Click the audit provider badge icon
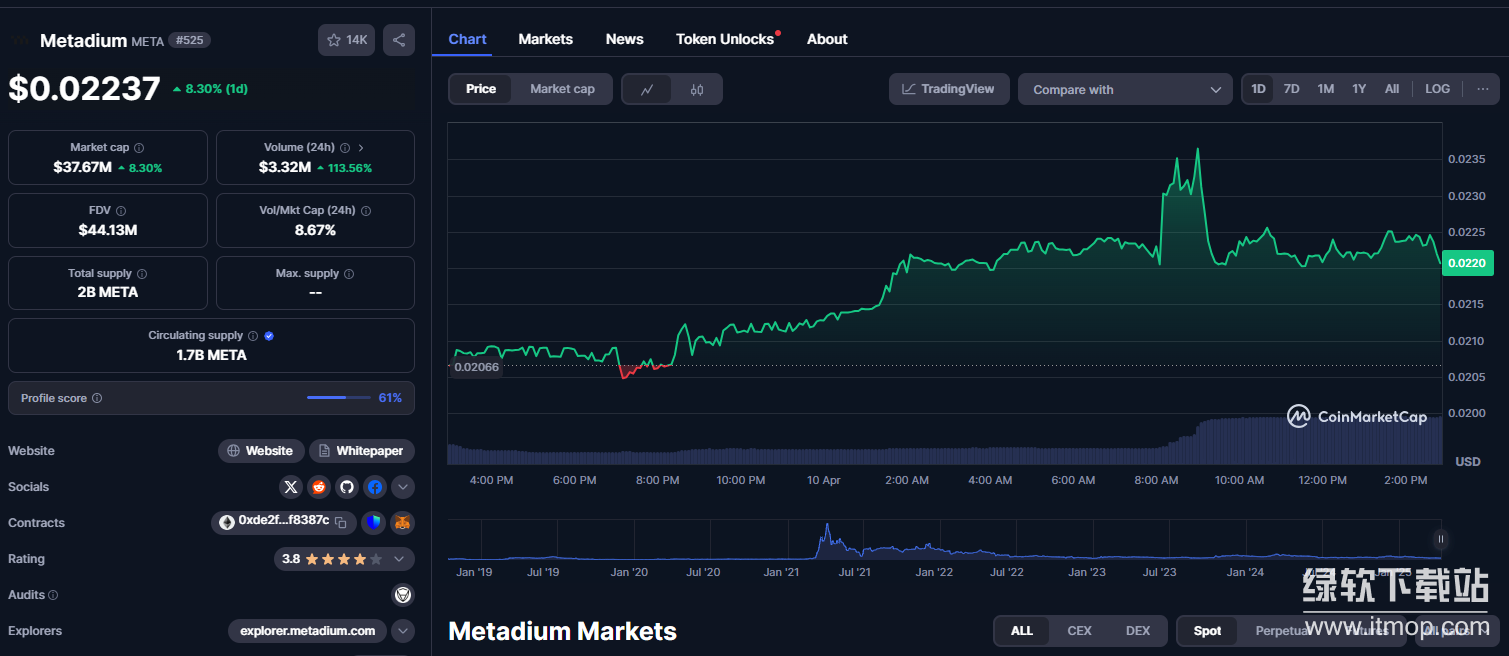This screenshot has height=656, width=1509. point(402,595)
